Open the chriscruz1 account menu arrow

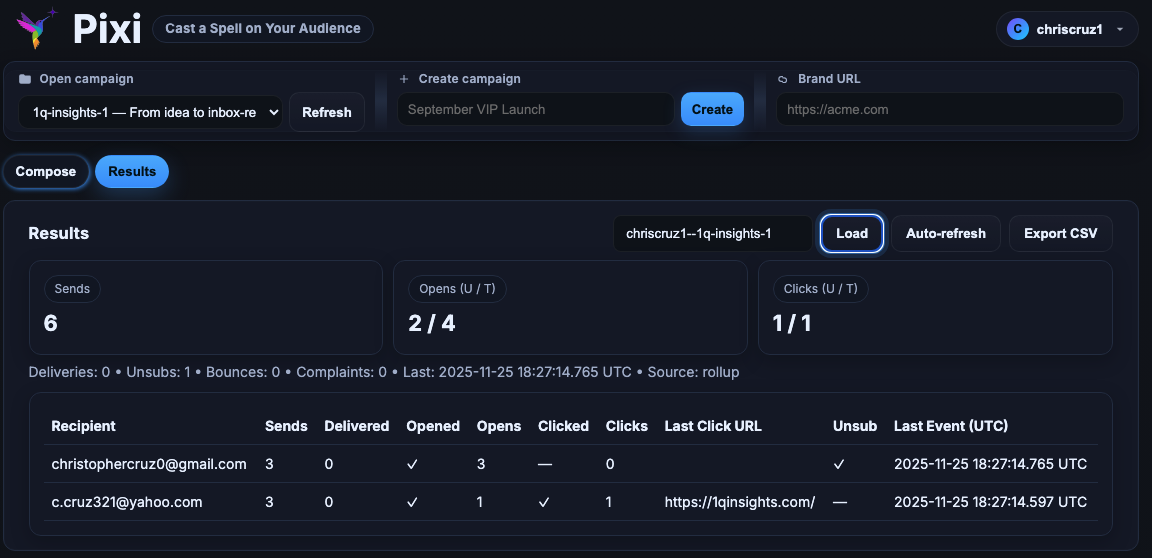pyautogui.click(x=1120, y=29)
